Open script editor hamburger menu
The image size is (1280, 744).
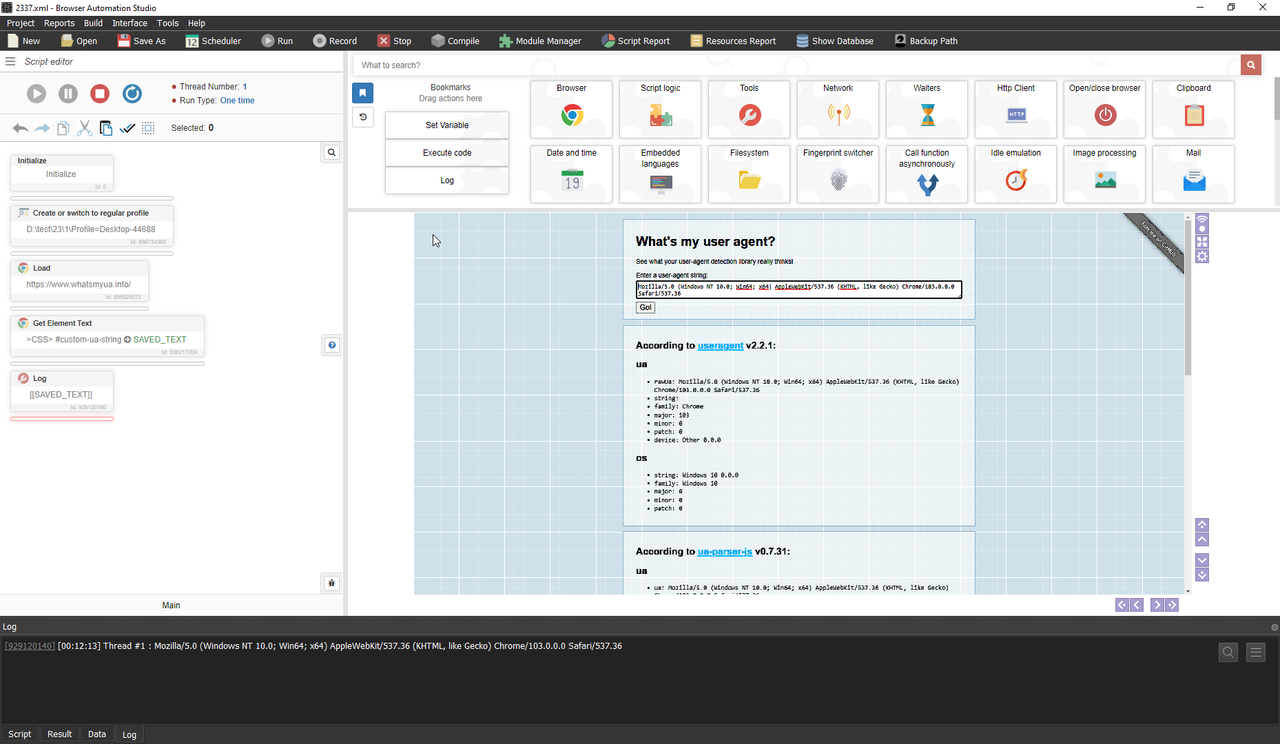tap(10, 61)
